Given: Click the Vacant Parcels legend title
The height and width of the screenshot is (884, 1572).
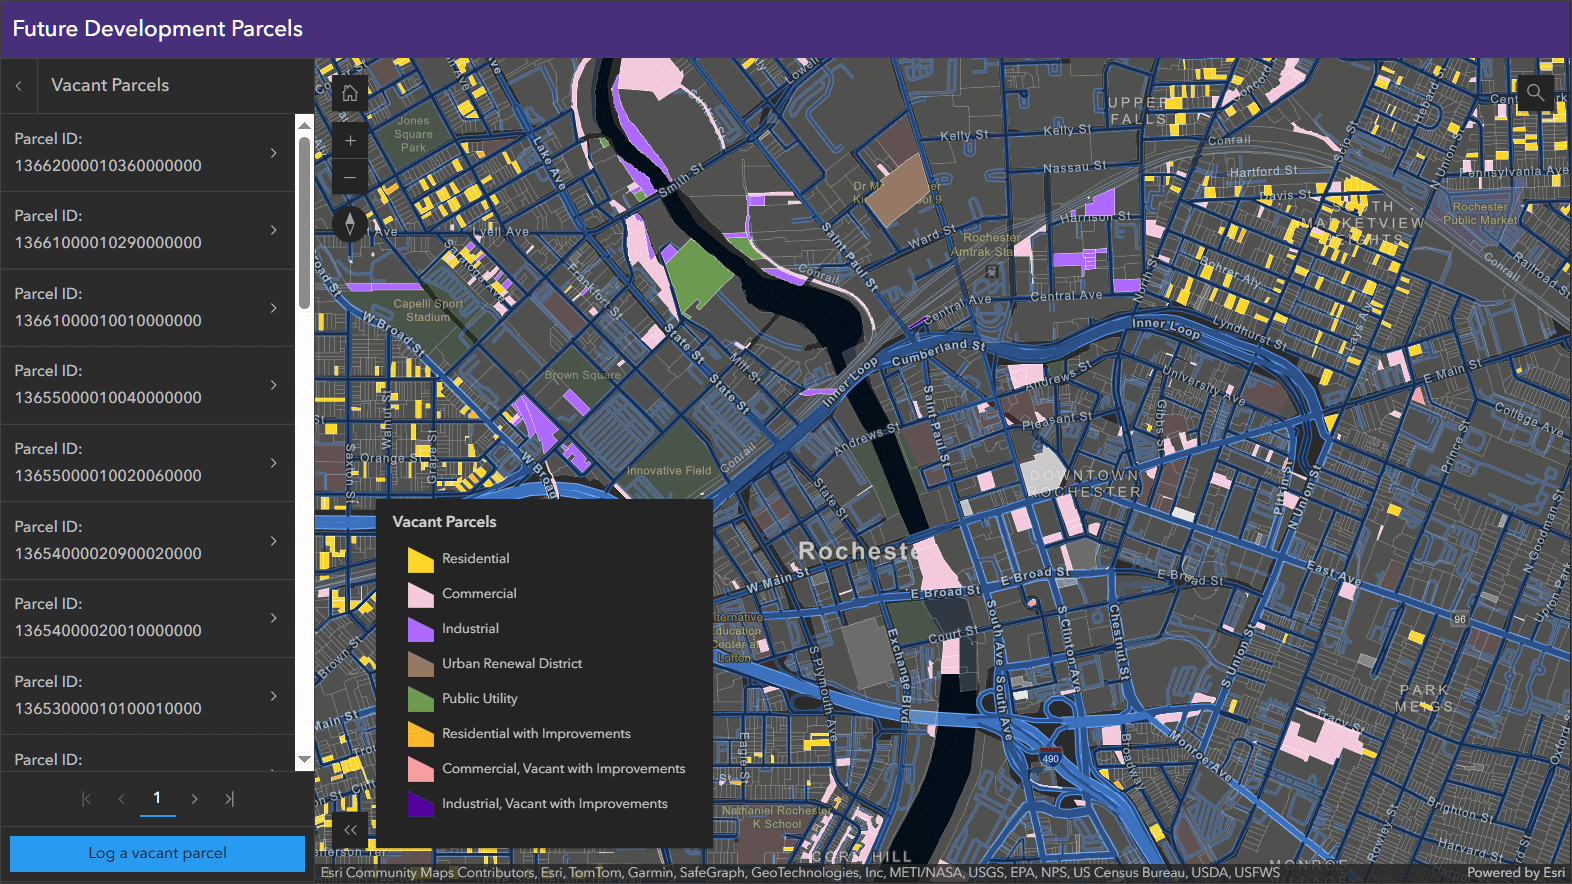Looking at the screenshot, I should point(444,522).
